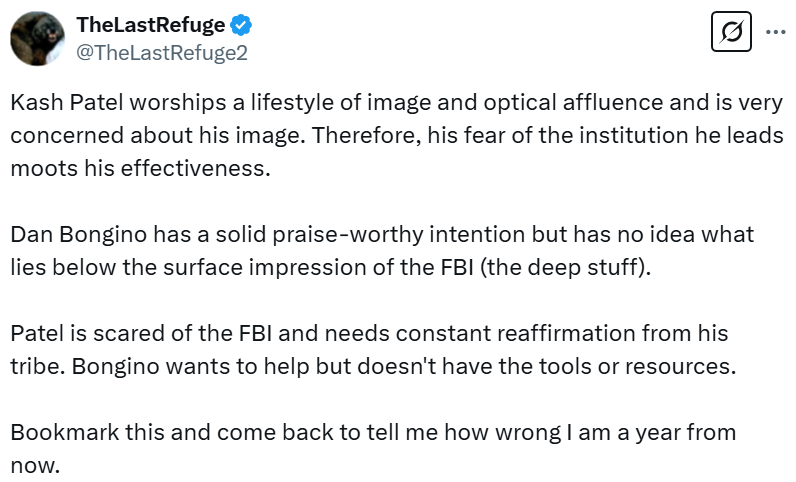Click the Grok explain post icon

coord(731,33)
